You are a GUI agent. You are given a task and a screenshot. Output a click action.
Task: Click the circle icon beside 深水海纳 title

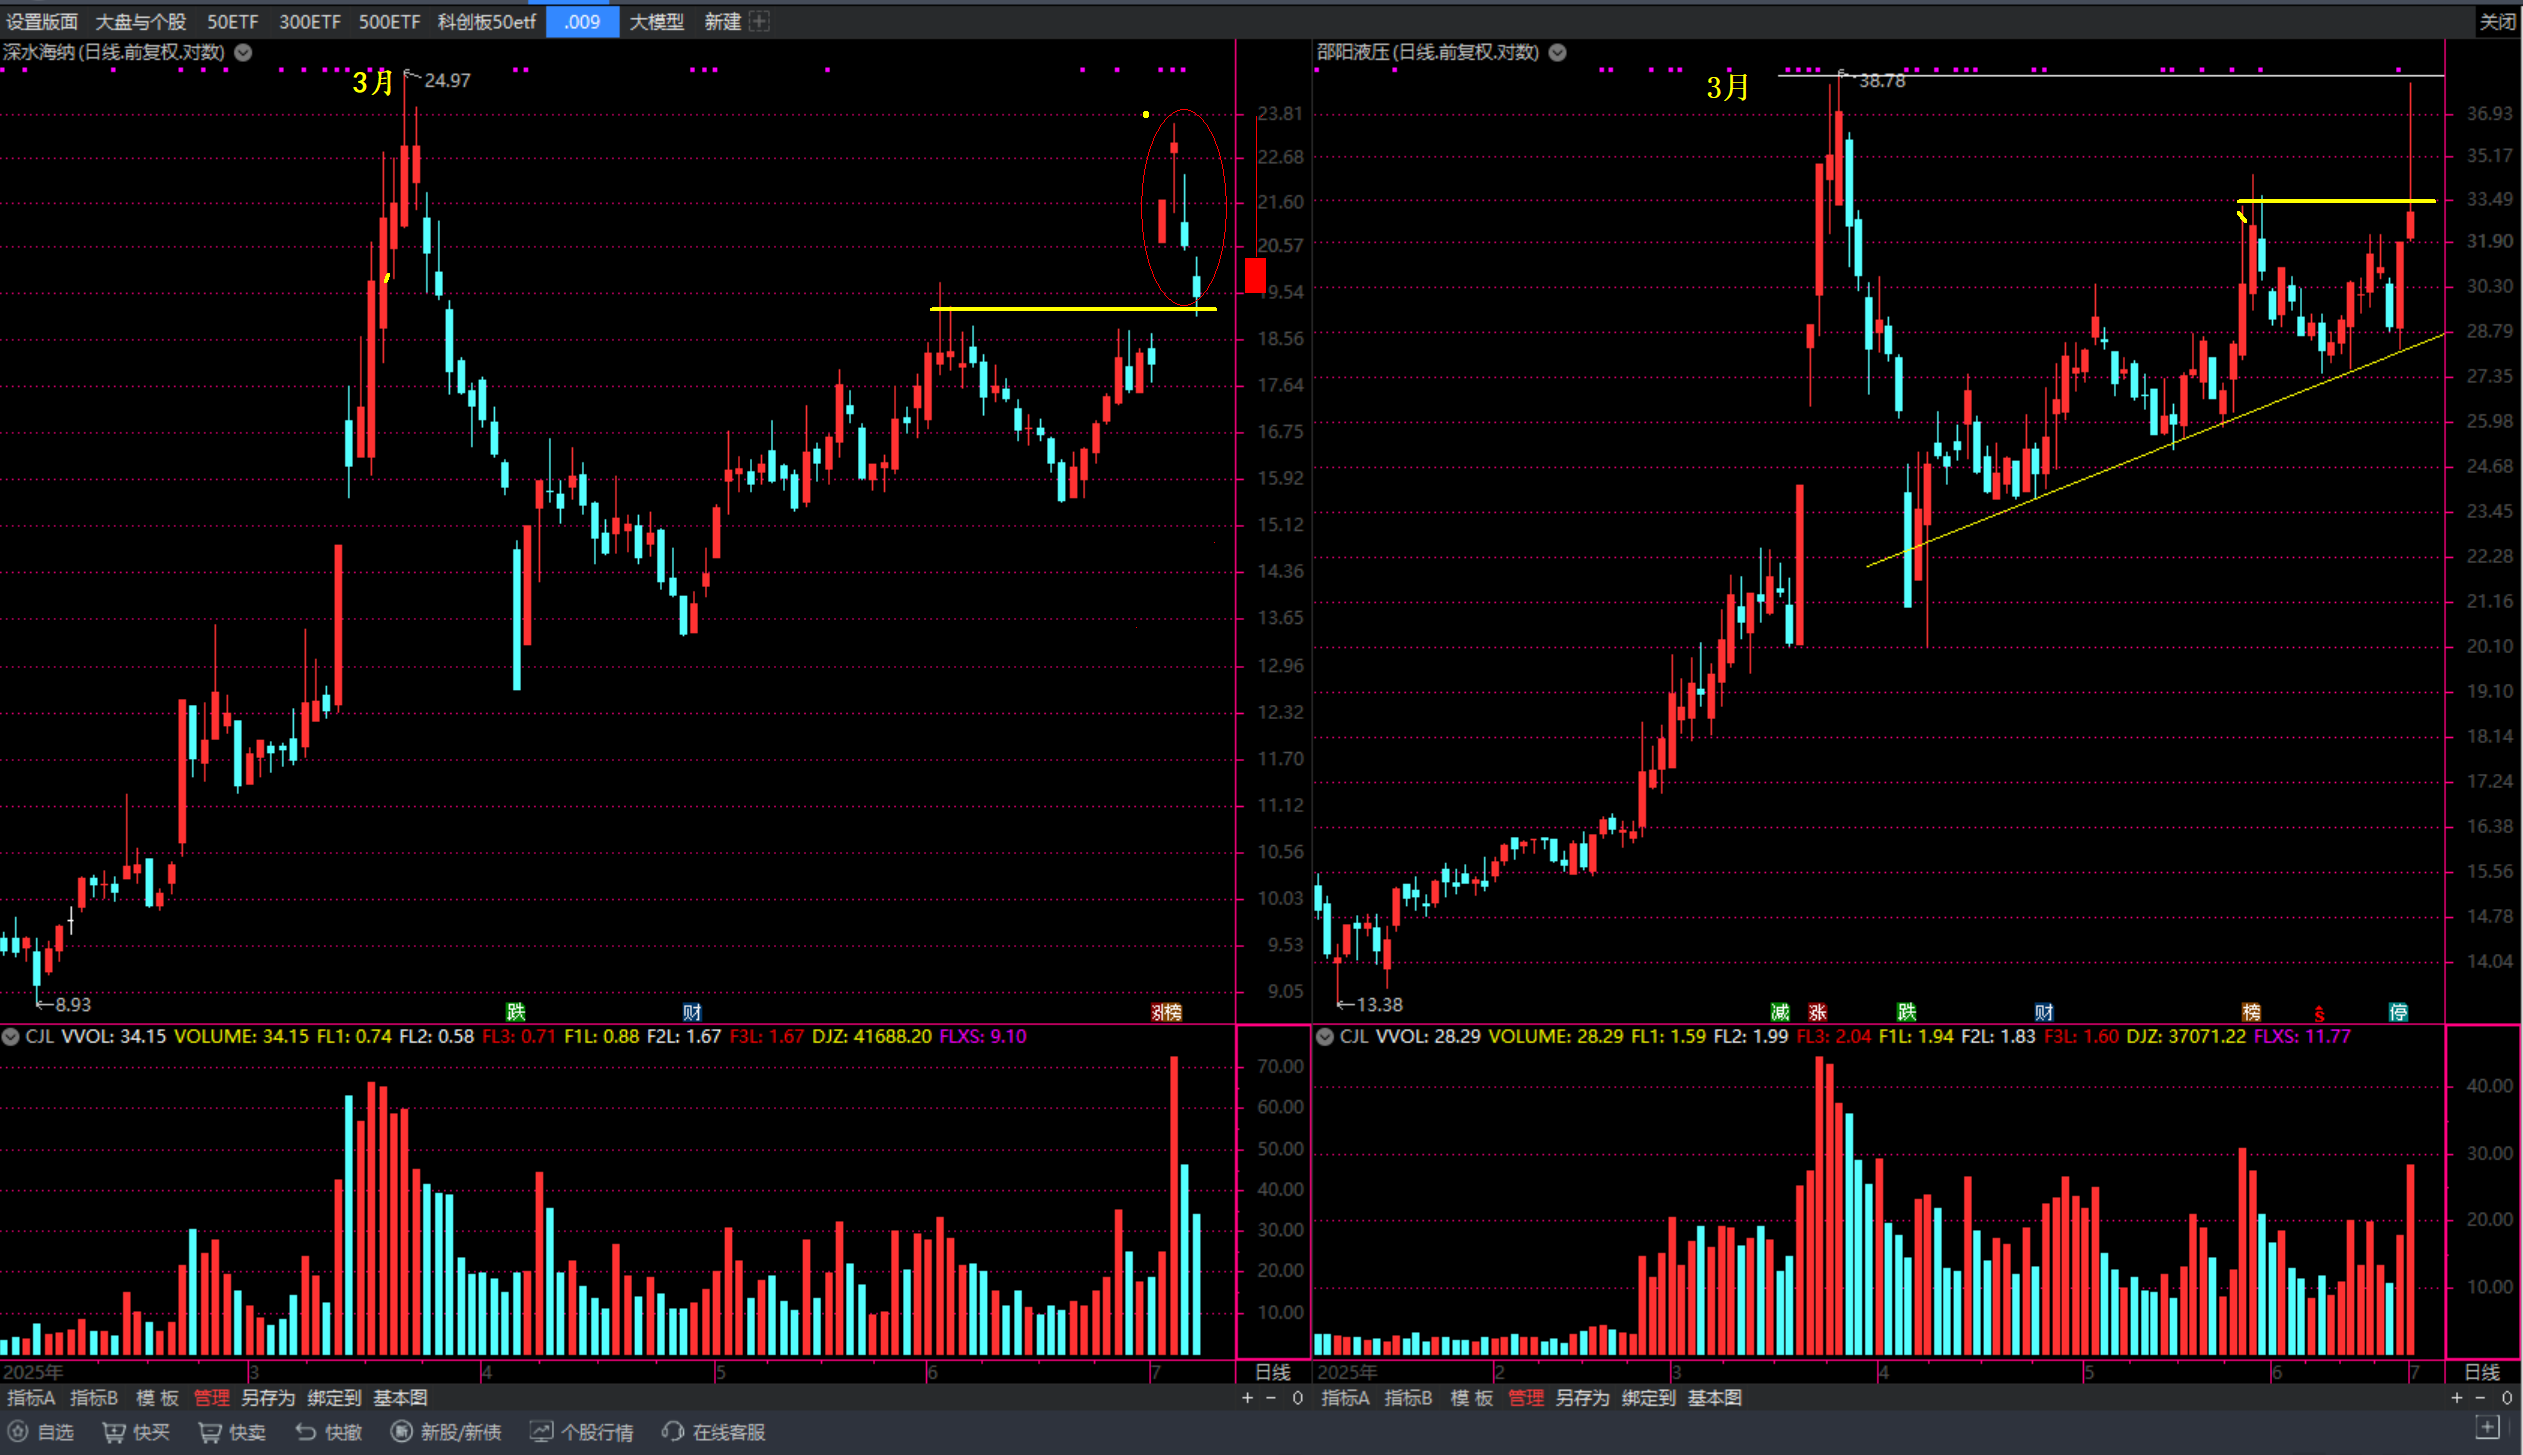pos(243,52)
